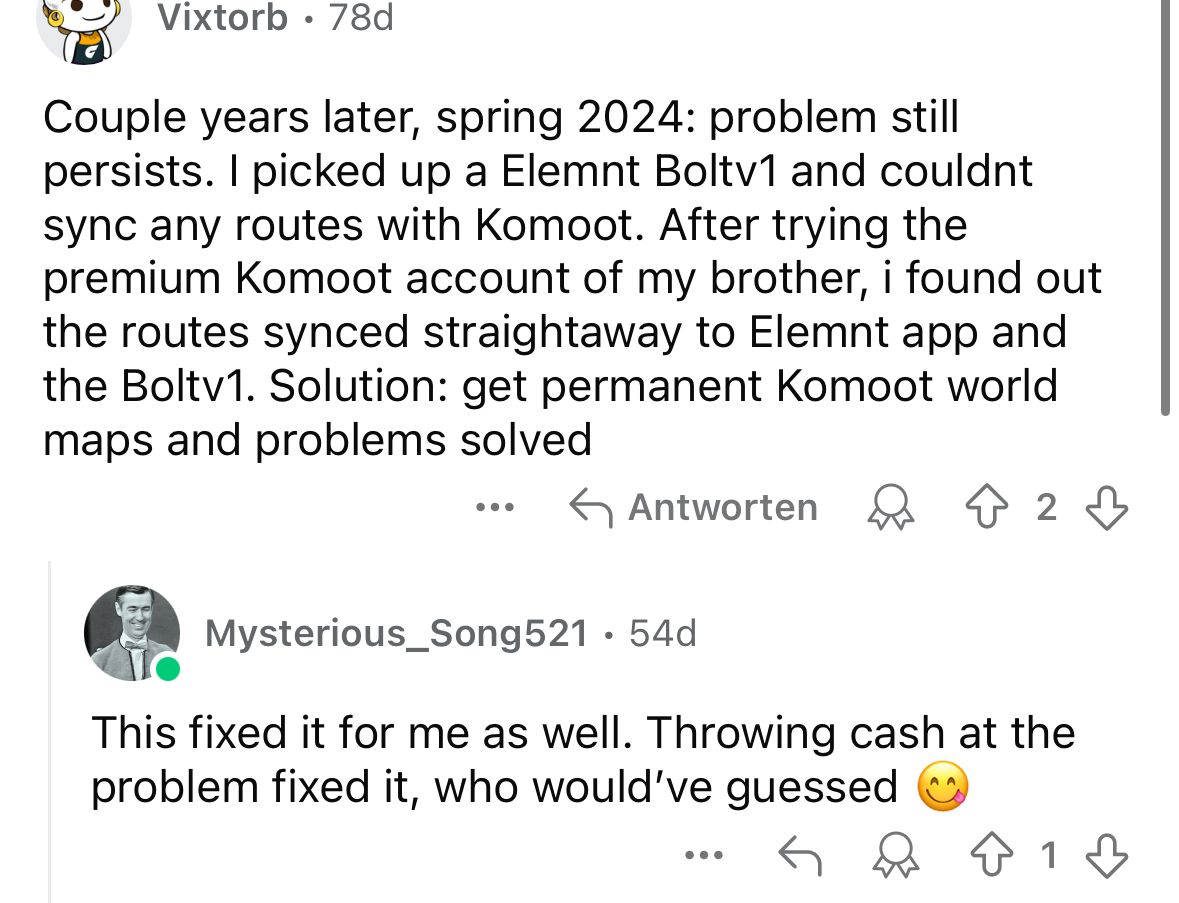This screenshot has width=1179, height=903.
Task: Open Vixtorb's profile via username
Action: click(x=222, y=17)
